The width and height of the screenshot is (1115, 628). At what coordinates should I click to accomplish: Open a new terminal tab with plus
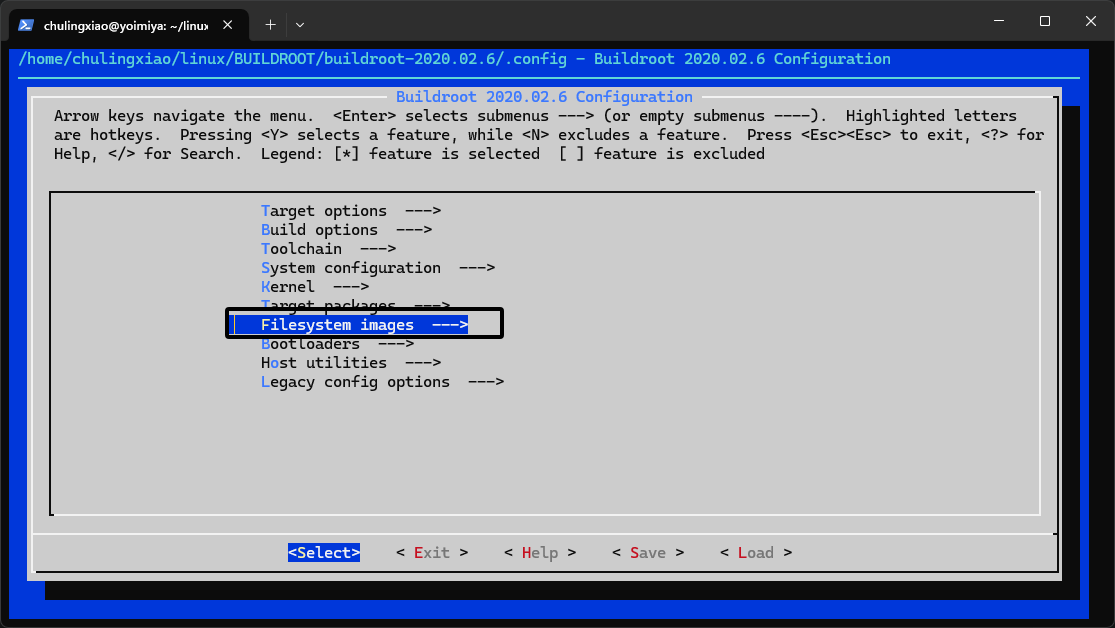(270, 25)
